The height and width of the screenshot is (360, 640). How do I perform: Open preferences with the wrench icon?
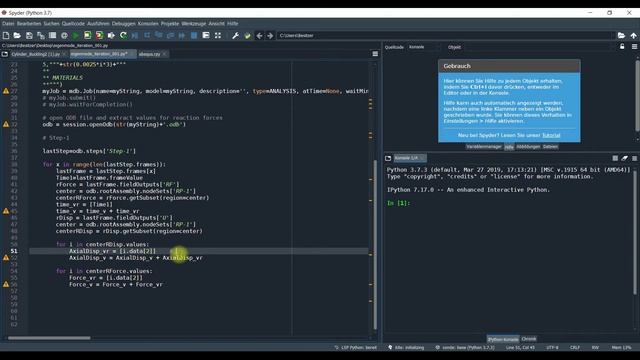pos(236,36)
